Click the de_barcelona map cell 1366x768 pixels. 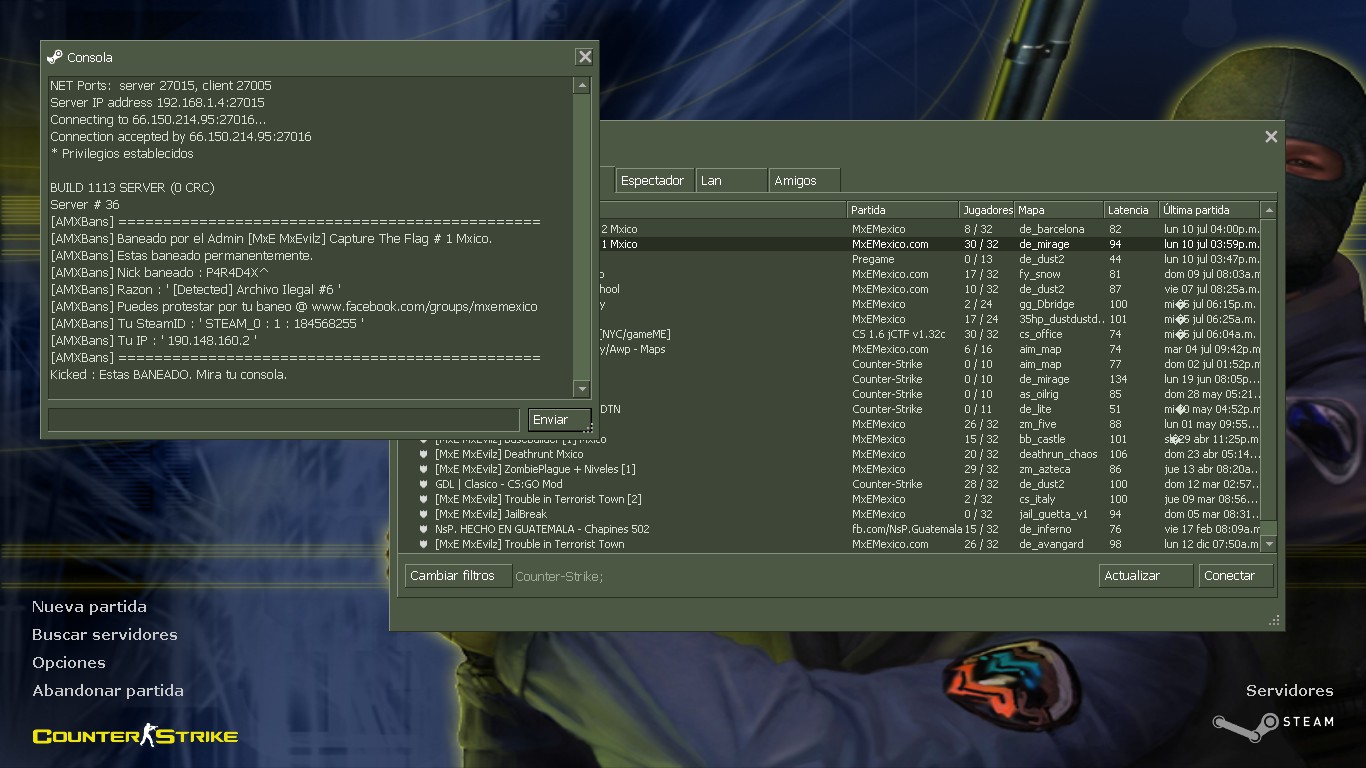pos(1052,229)
